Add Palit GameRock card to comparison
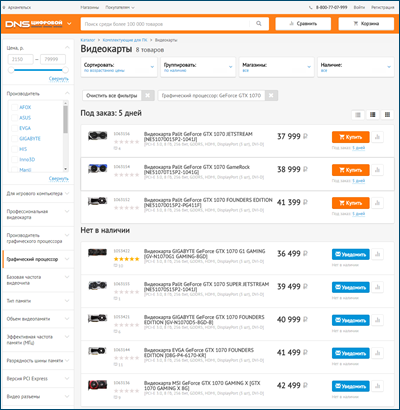 (x=377, y=170)
